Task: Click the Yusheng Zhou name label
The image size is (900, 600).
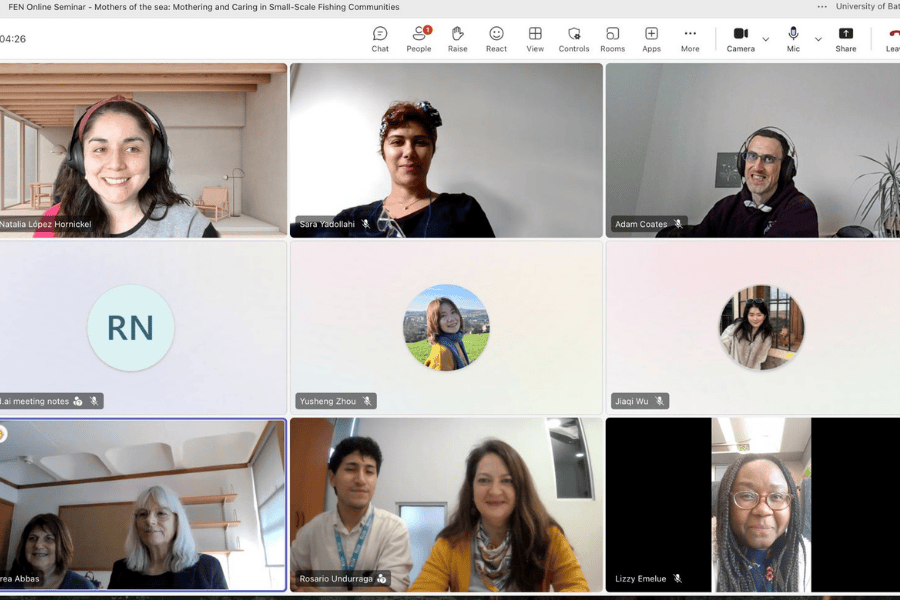Action: click(327, 401)
